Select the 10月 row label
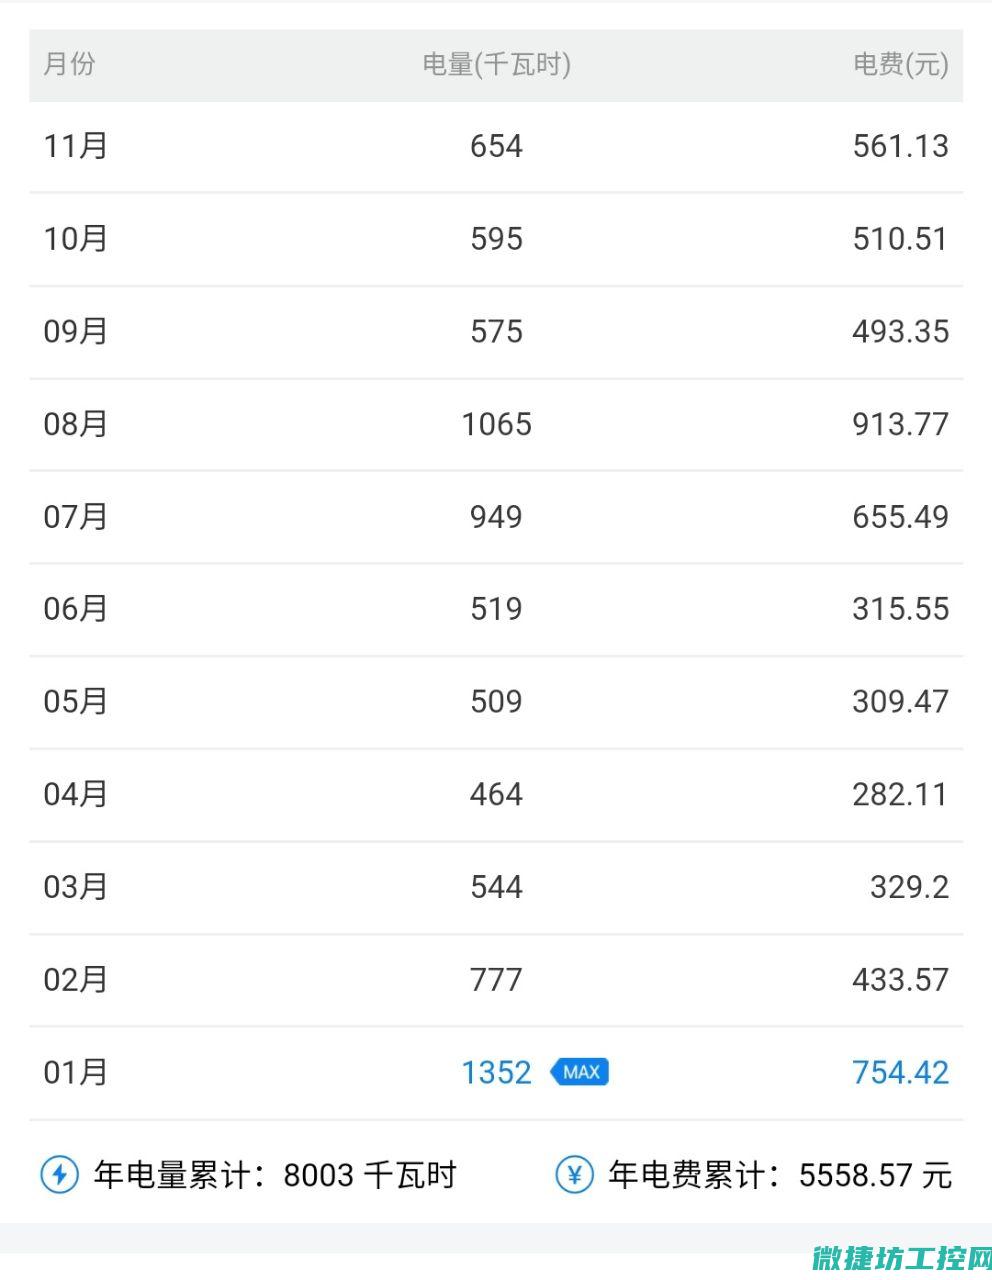The image size is (992, 1280). coord(75,239)
